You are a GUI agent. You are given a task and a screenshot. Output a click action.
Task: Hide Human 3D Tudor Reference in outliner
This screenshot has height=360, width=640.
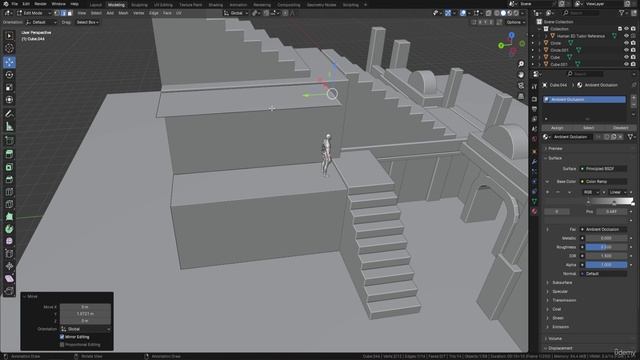pyautogui.click(x=626, y=36)
